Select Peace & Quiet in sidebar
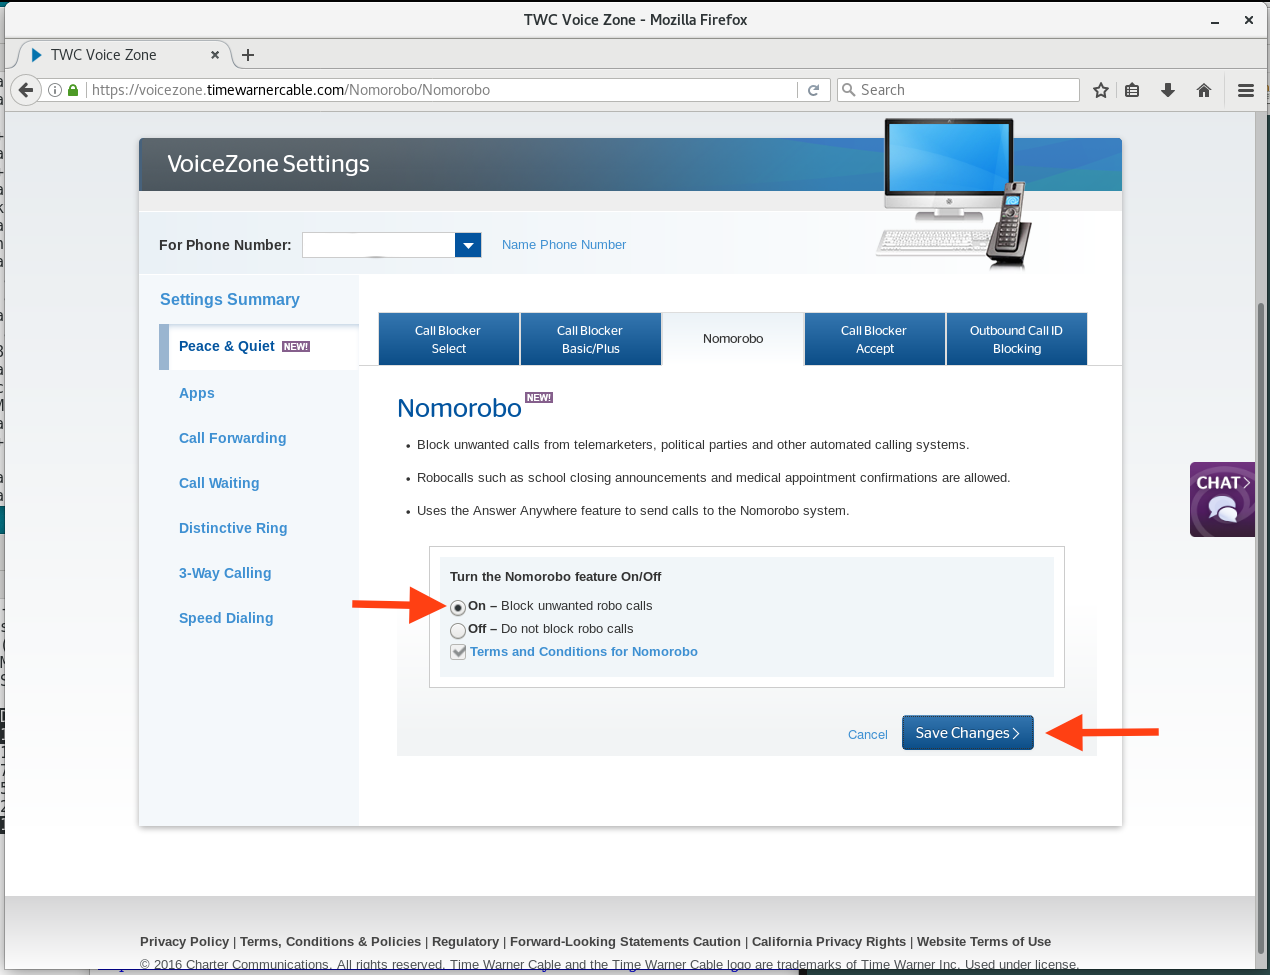Screen dimensions: 1270x975 point(227,346)
